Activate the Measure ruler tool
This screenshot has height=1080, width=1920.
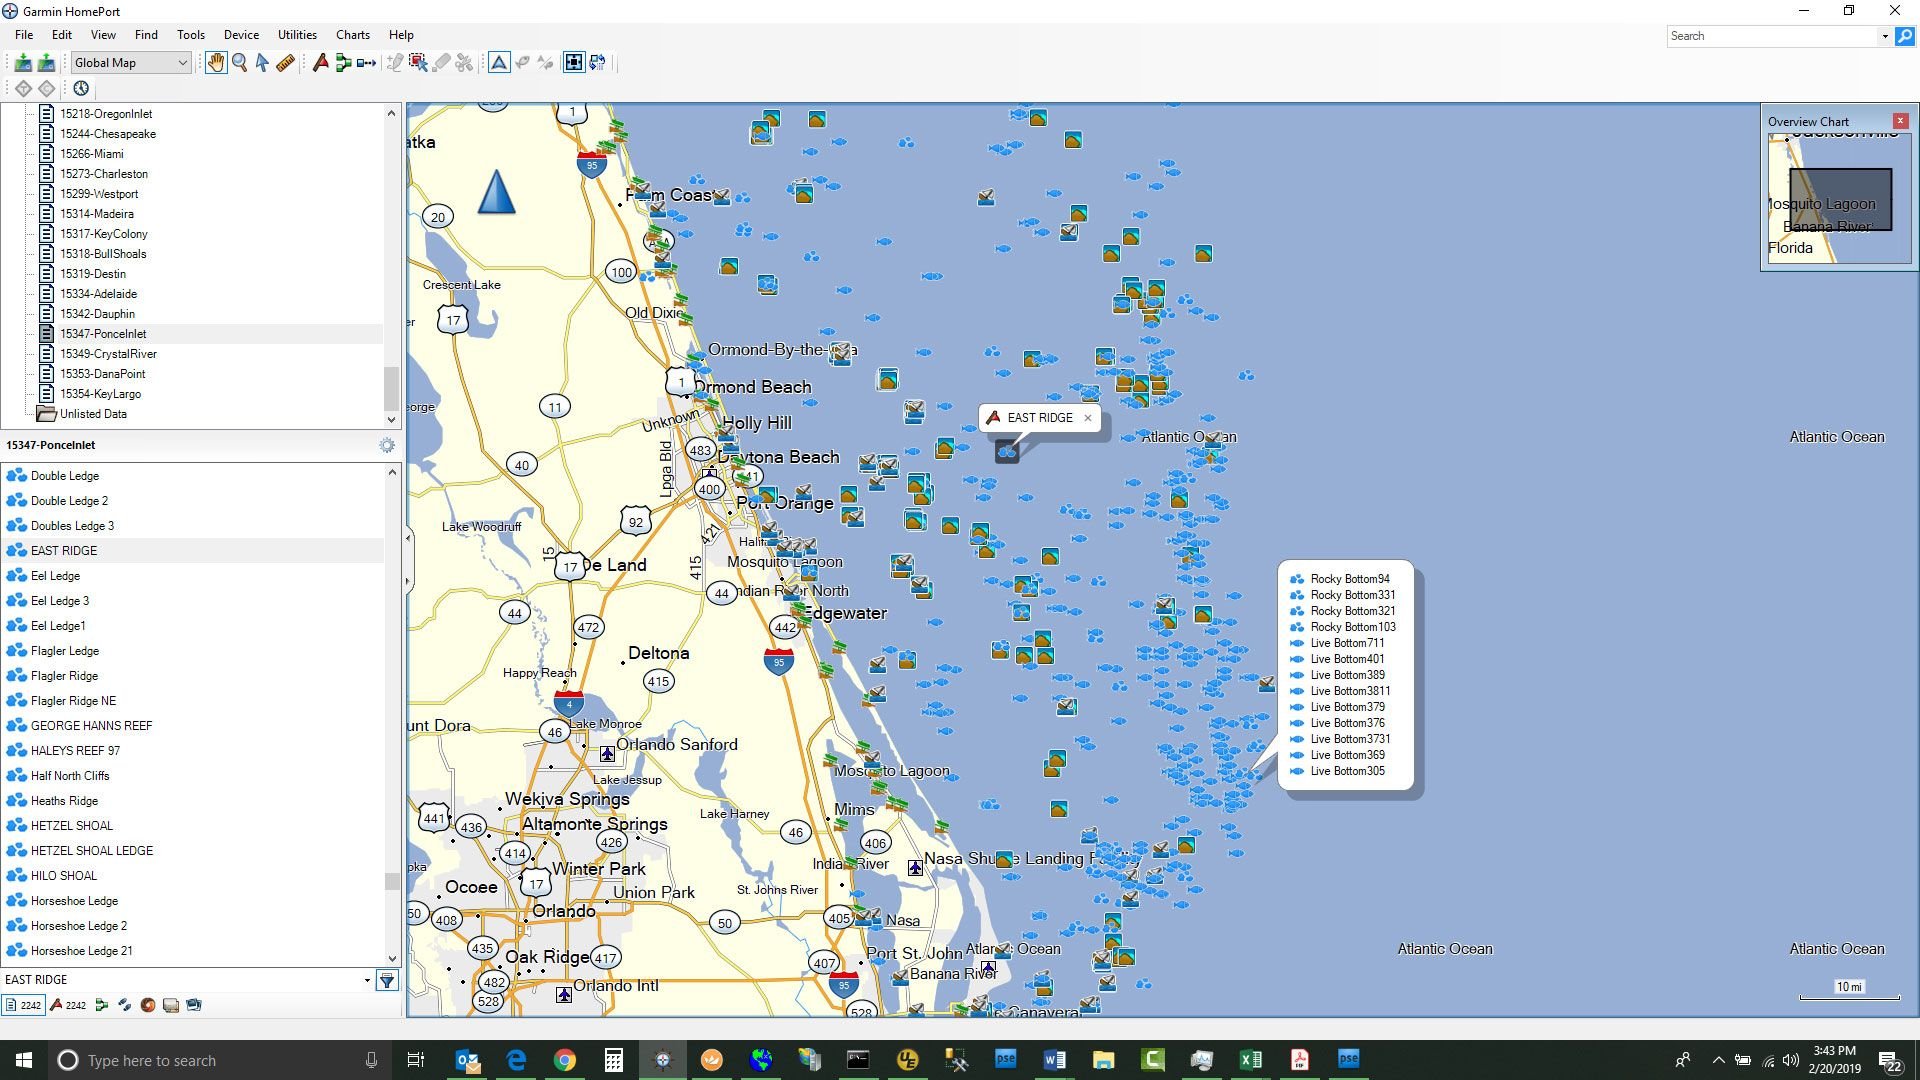click(285, 63)
